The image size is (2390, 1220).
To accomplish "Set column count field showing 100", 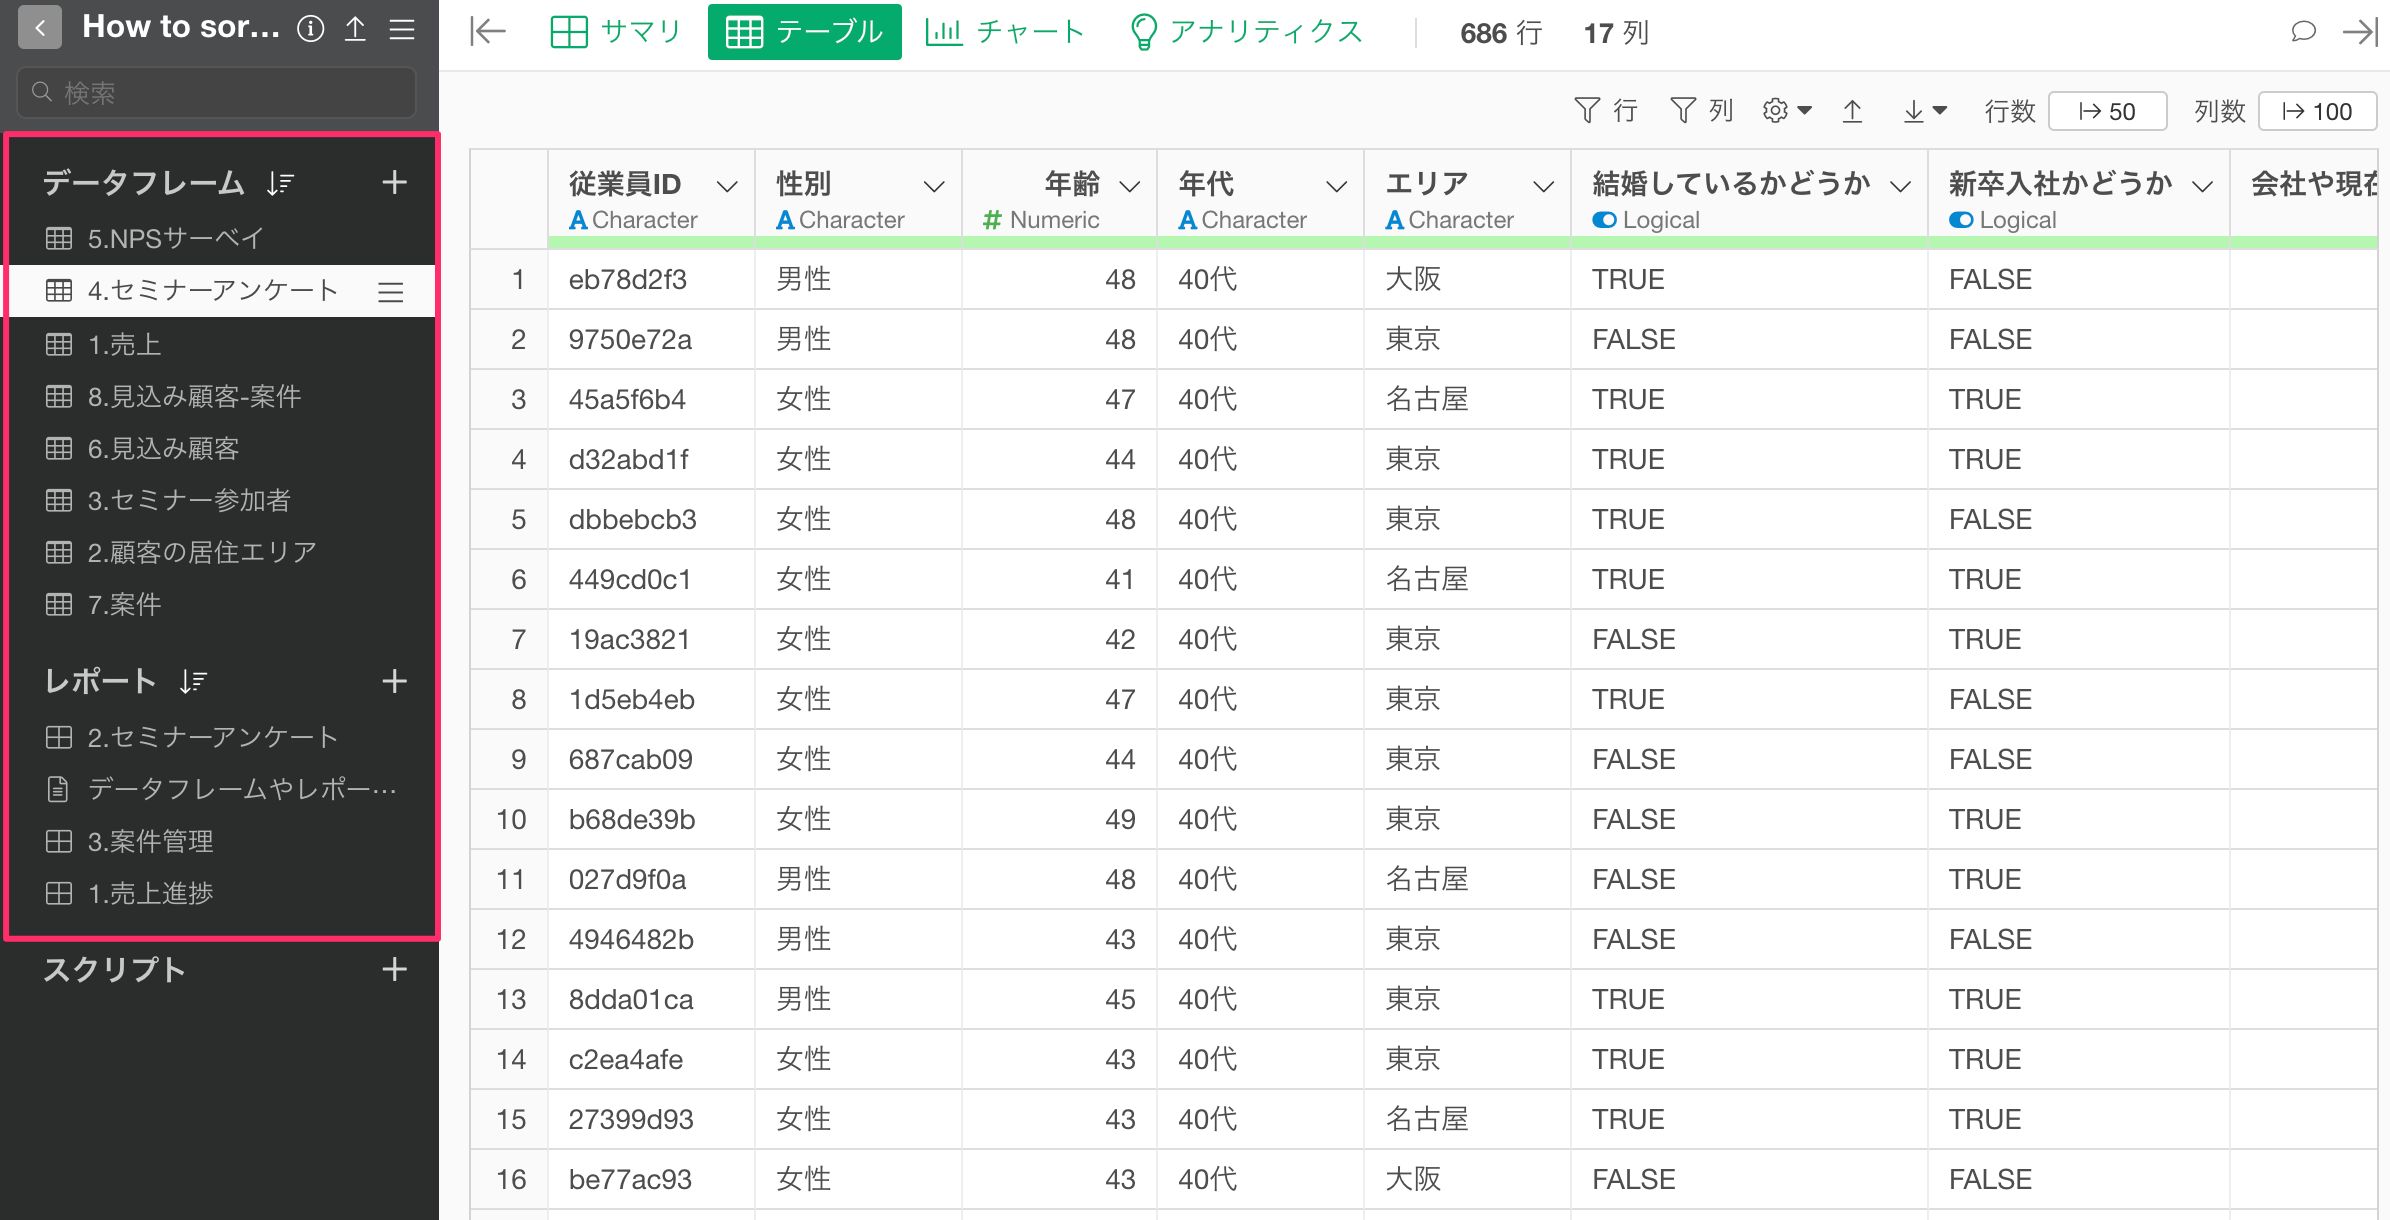I will click(x=2317, y=111).
